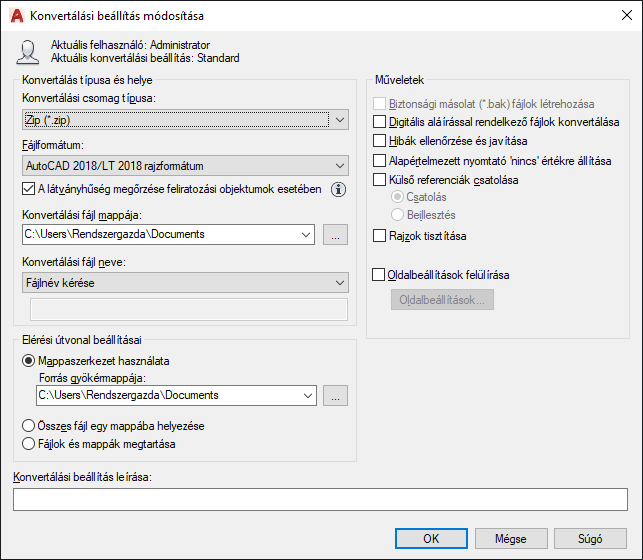
Task: Check Hibák ellenőrzése és javítása
Action: (379, 141)
